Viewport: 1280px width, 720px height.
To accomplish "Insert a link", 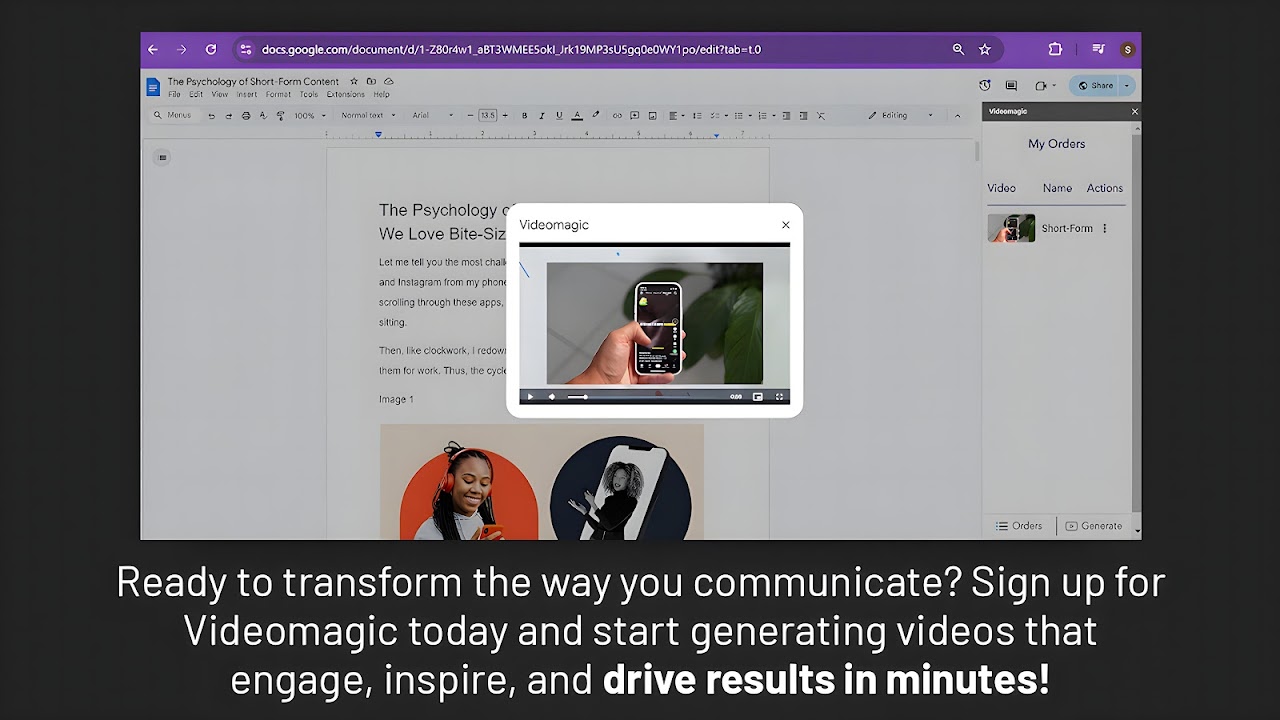I will [x=617, y=116].
